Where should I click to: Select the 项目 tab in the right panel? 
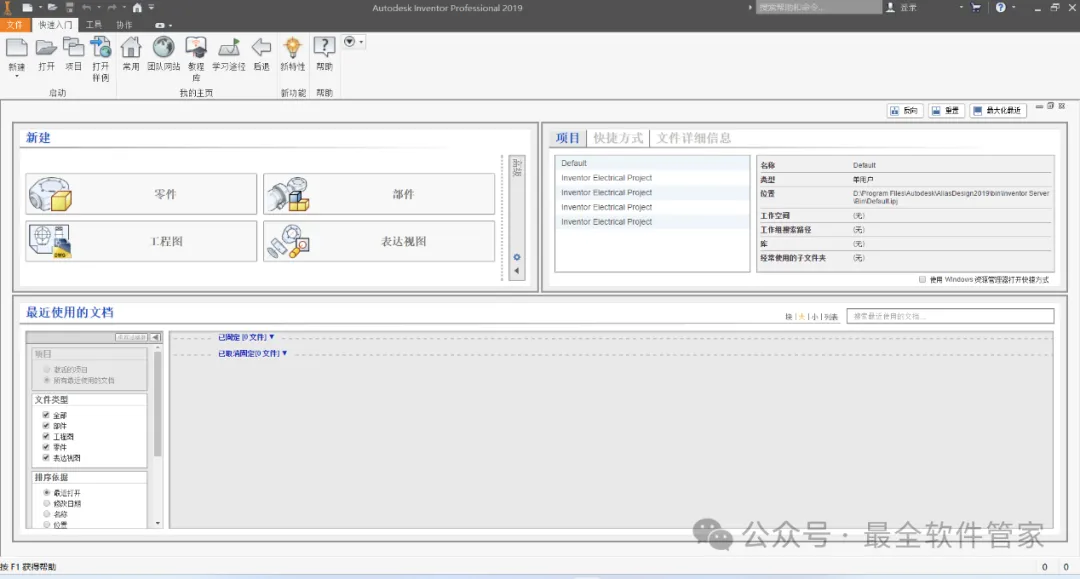[568, 138]
